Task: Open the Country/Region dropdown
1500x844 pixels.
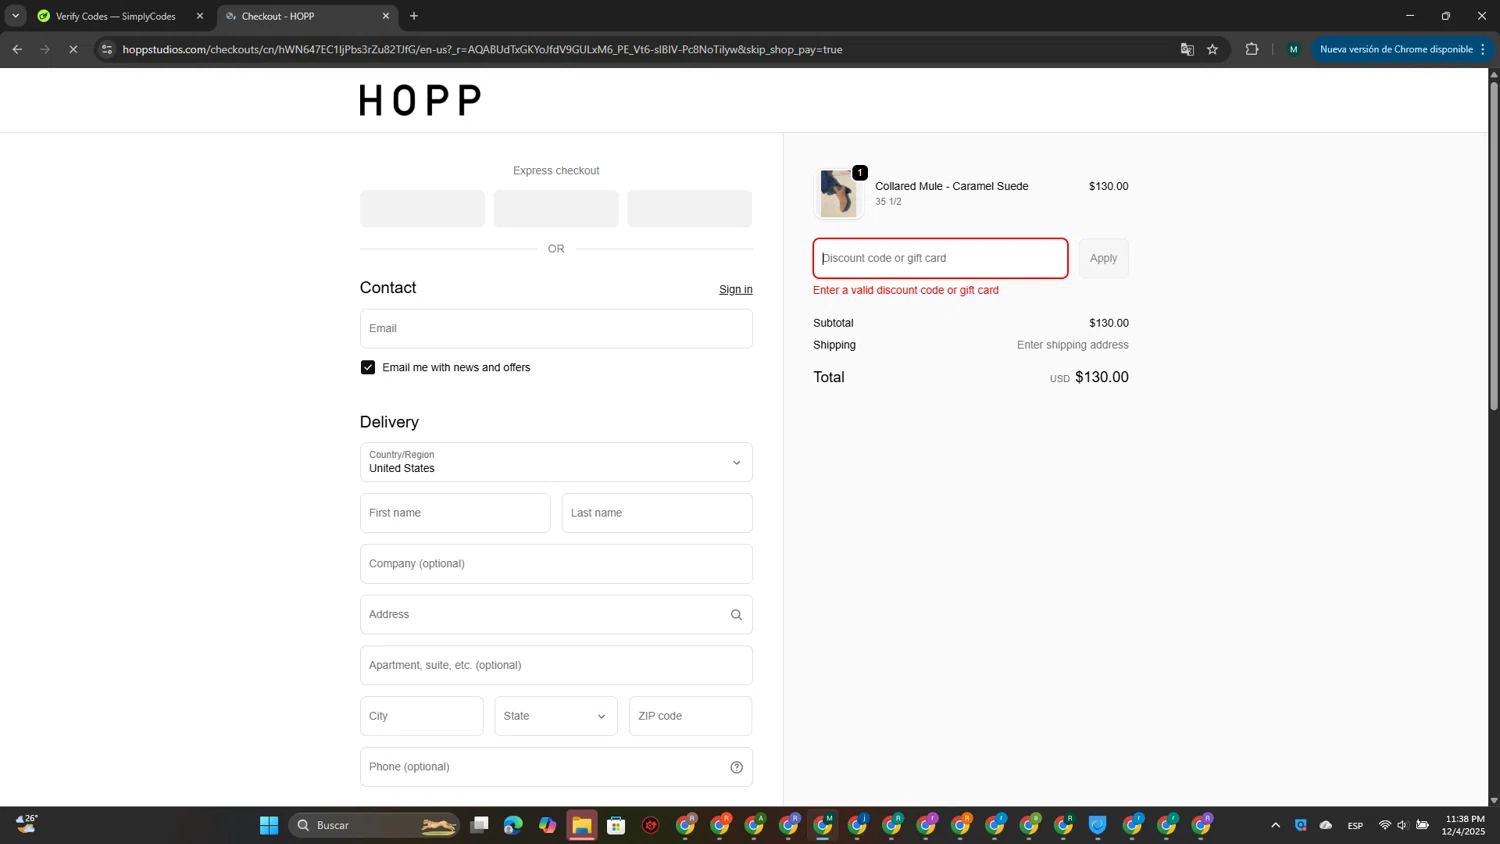Action: 556,462
